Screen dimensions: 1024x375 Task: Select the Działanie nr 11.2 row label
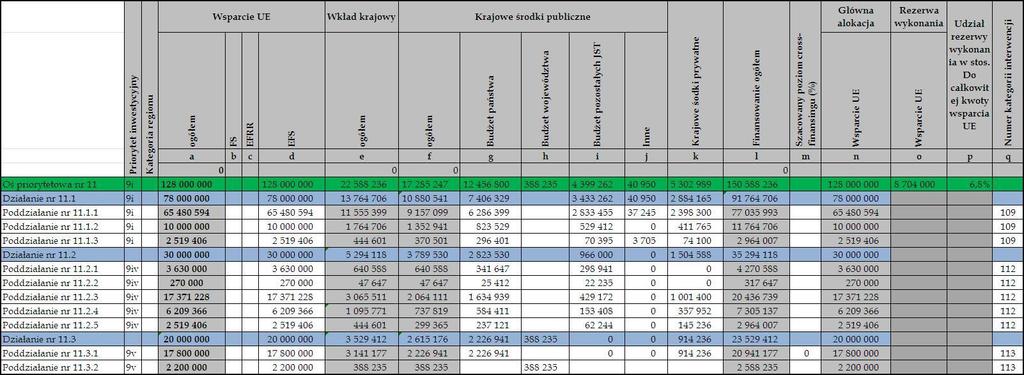(x=62, y=254)
